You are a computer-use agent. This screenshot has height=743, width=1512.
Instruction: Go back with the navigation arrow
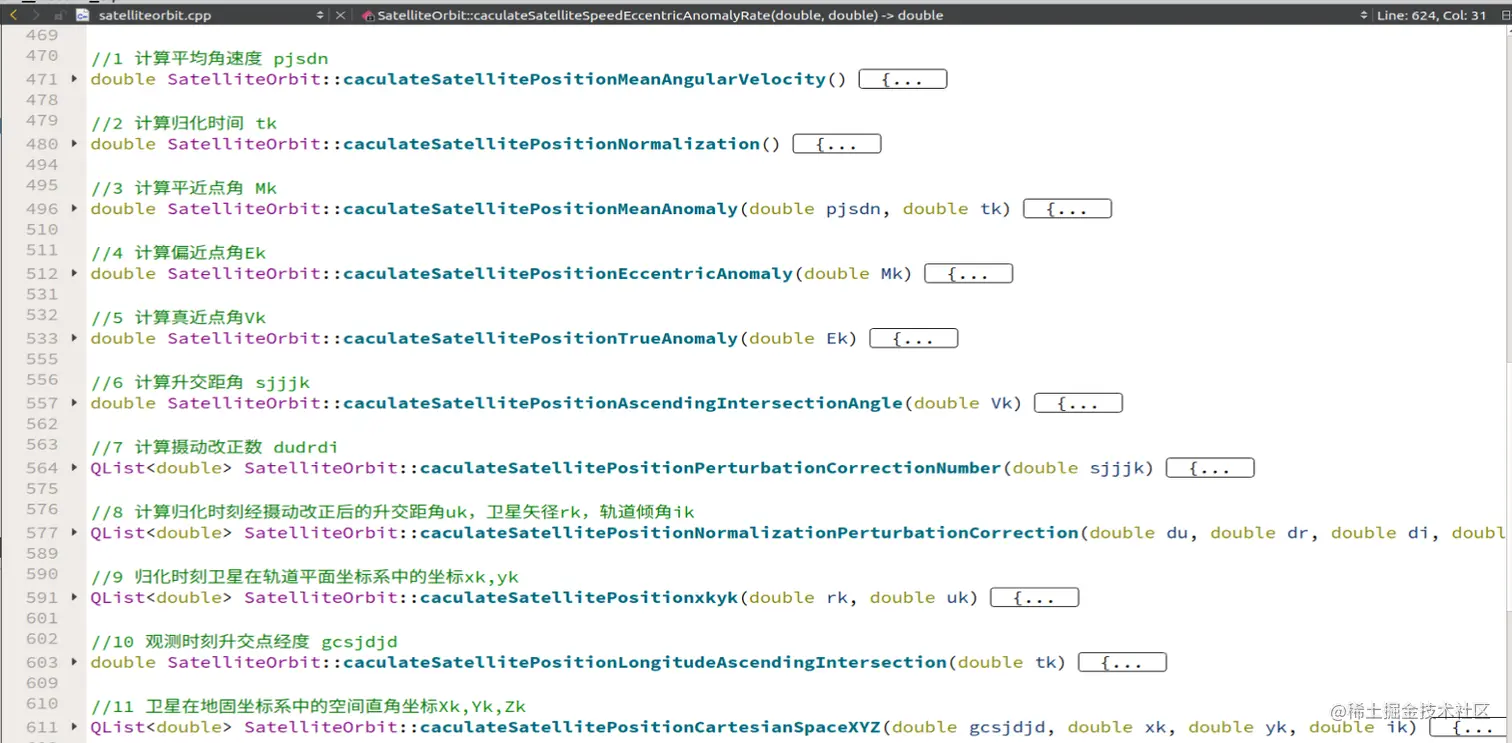click(x=13, y=15)
